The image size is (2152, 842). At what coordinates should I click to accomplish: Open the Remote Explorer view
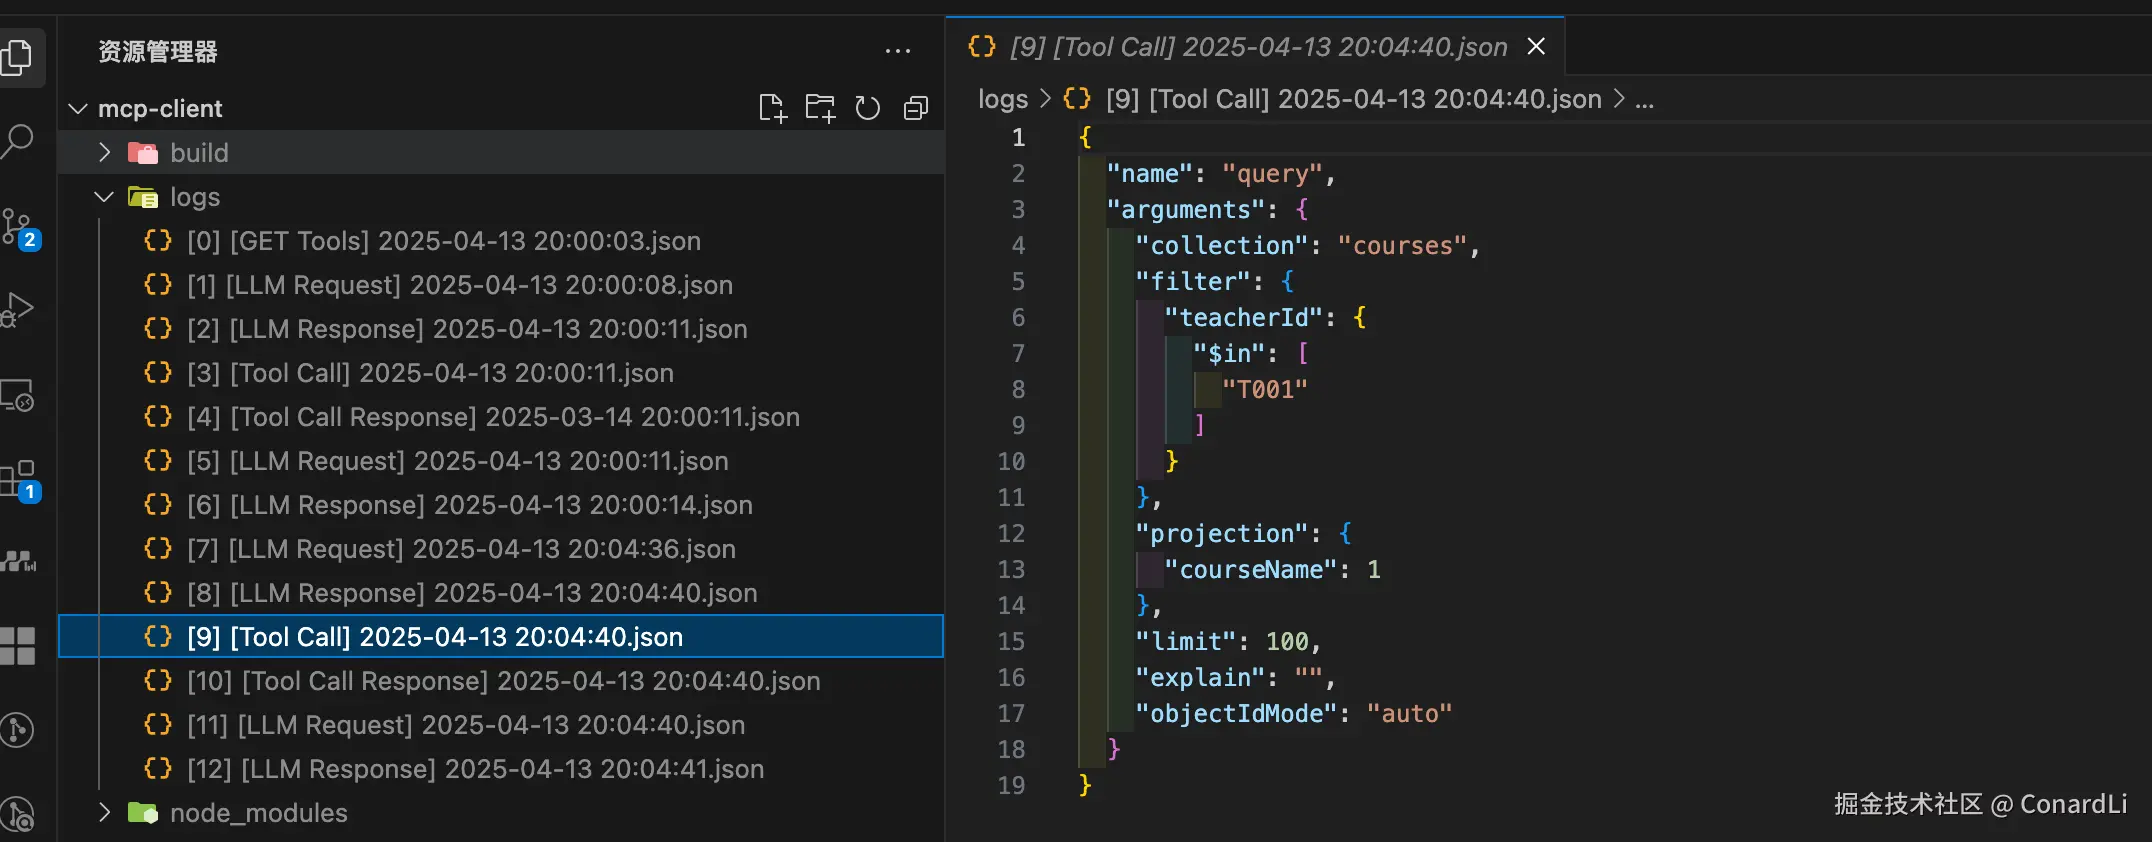pyautogui.click(x=18, y=396)
